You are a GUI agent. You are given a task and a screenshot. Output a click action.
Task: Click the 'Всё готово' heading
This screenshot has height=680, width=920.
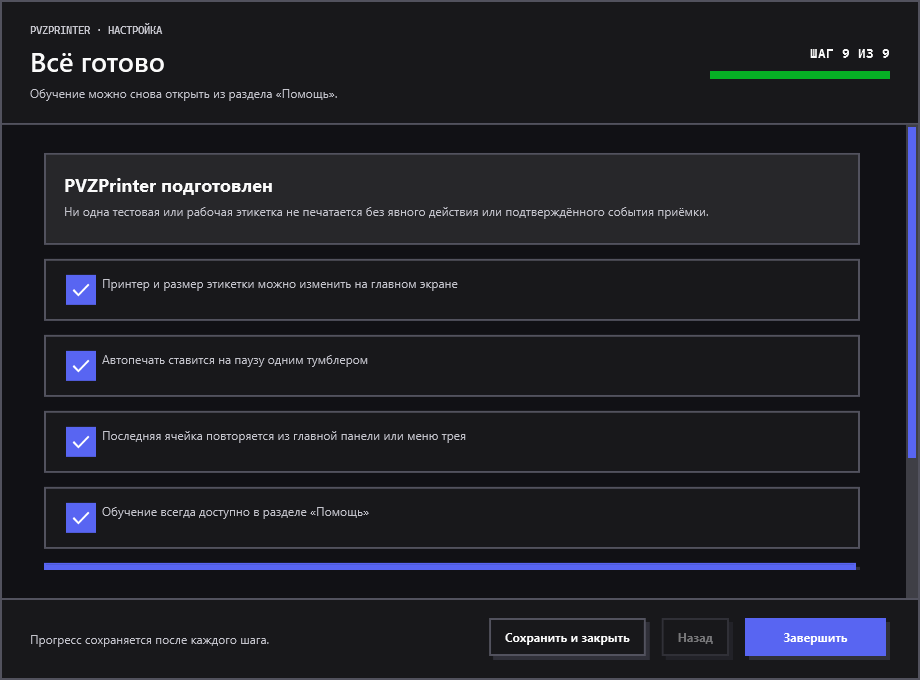pyautogui.click(x=97, y=63)
